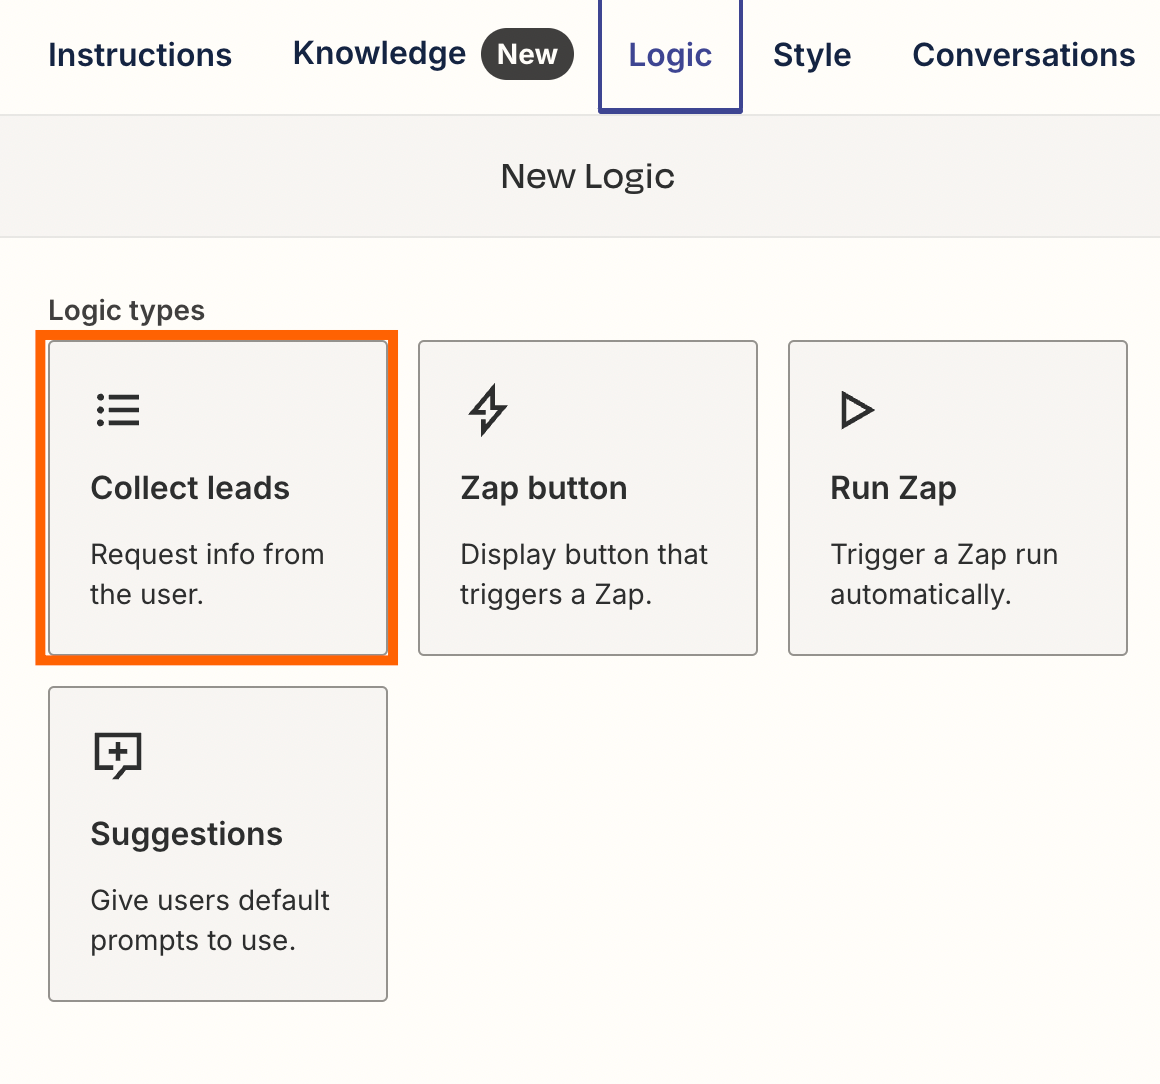Go to the Style tab
Screen dimensions: 1160x1084
(812, 55)
